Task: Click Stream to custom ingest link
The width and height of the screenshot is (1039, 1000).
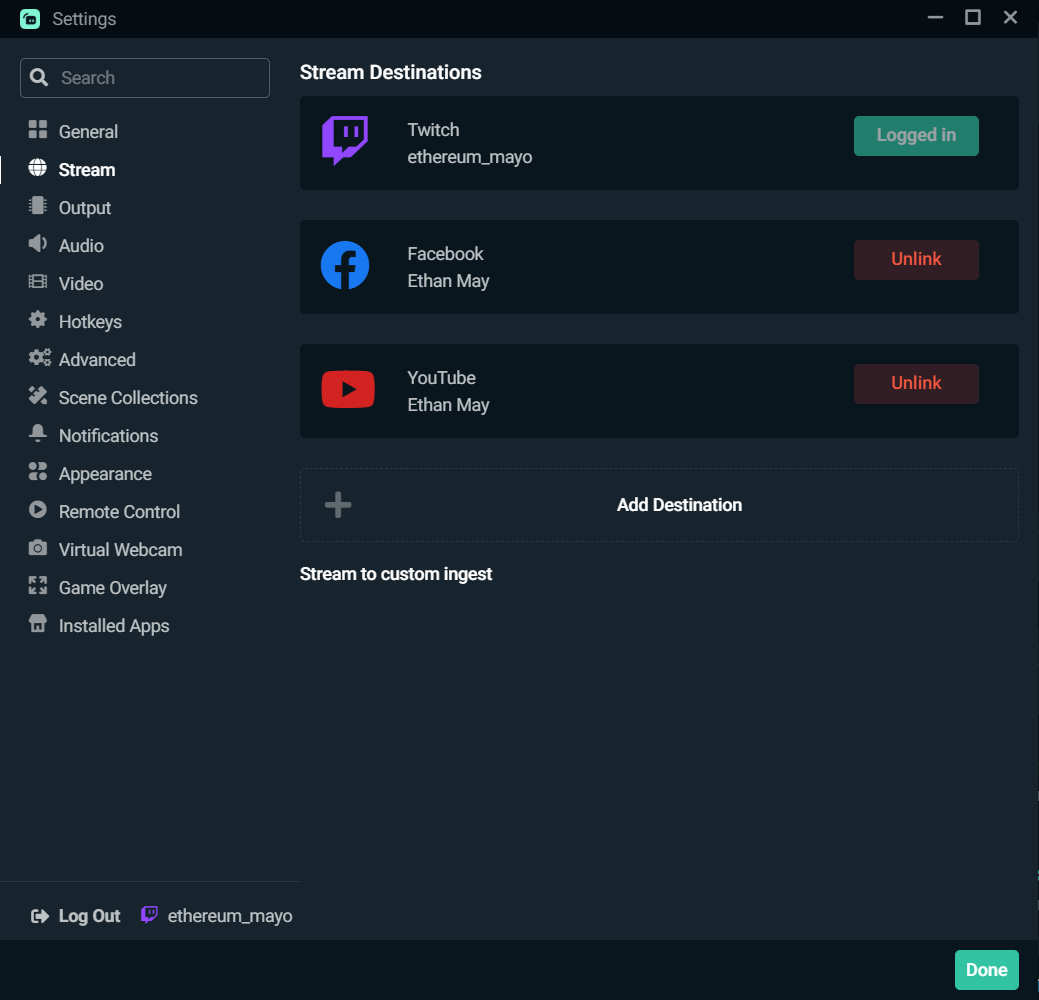Action: coord(396,574)
